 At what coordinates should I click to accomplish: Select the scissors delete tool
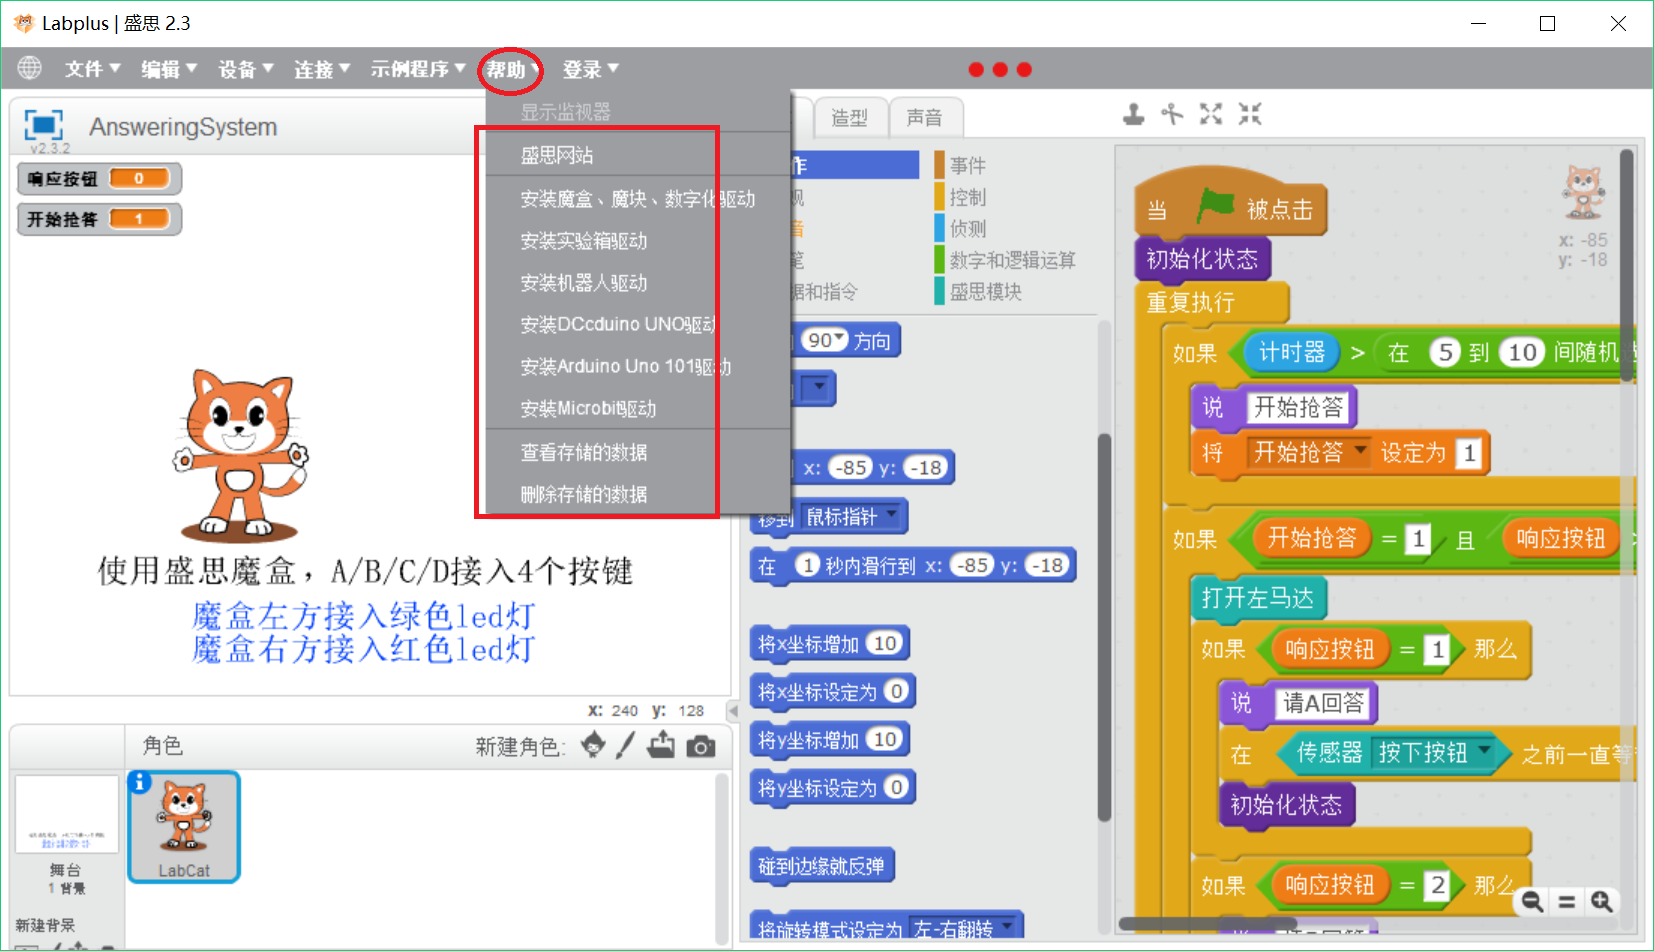point(1172,114)
